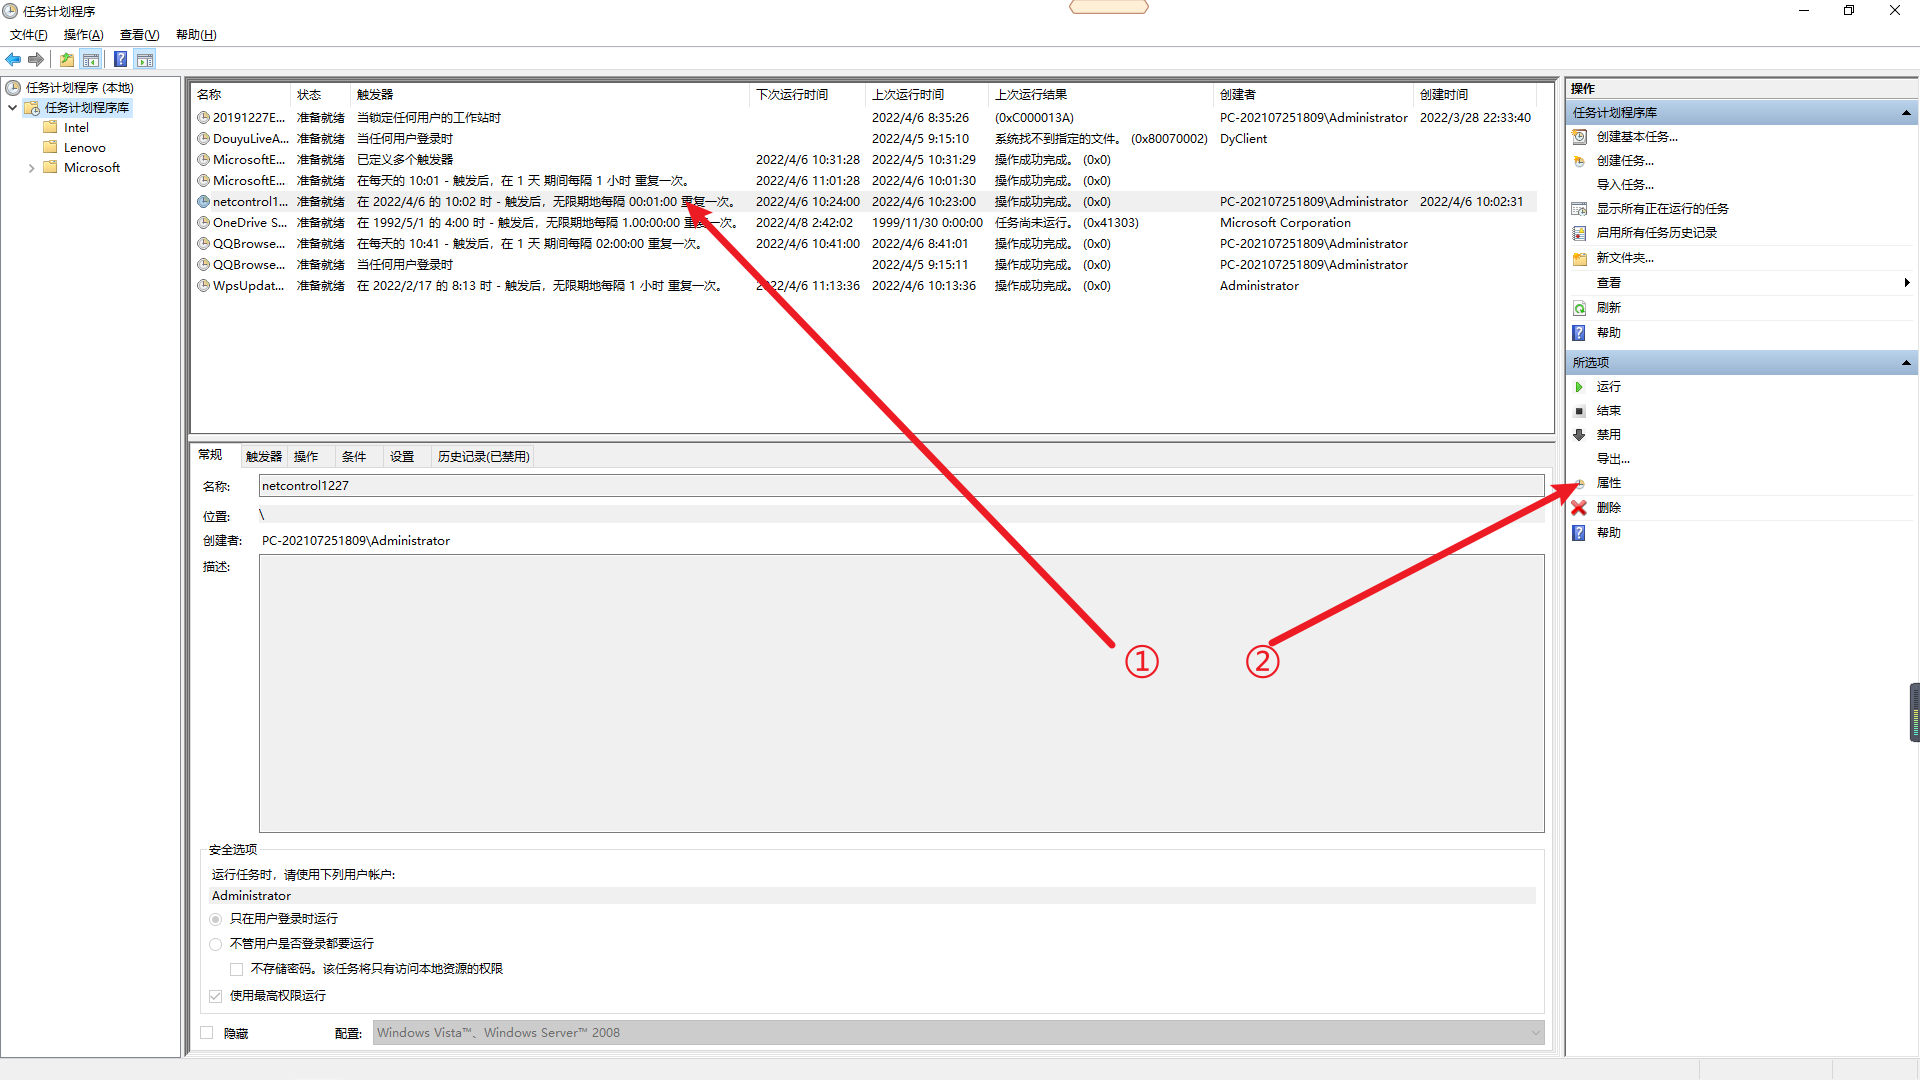This screenshot has width=1920, height=1080.
Task: Click 导出... action link
Action: coord(1613,459)
